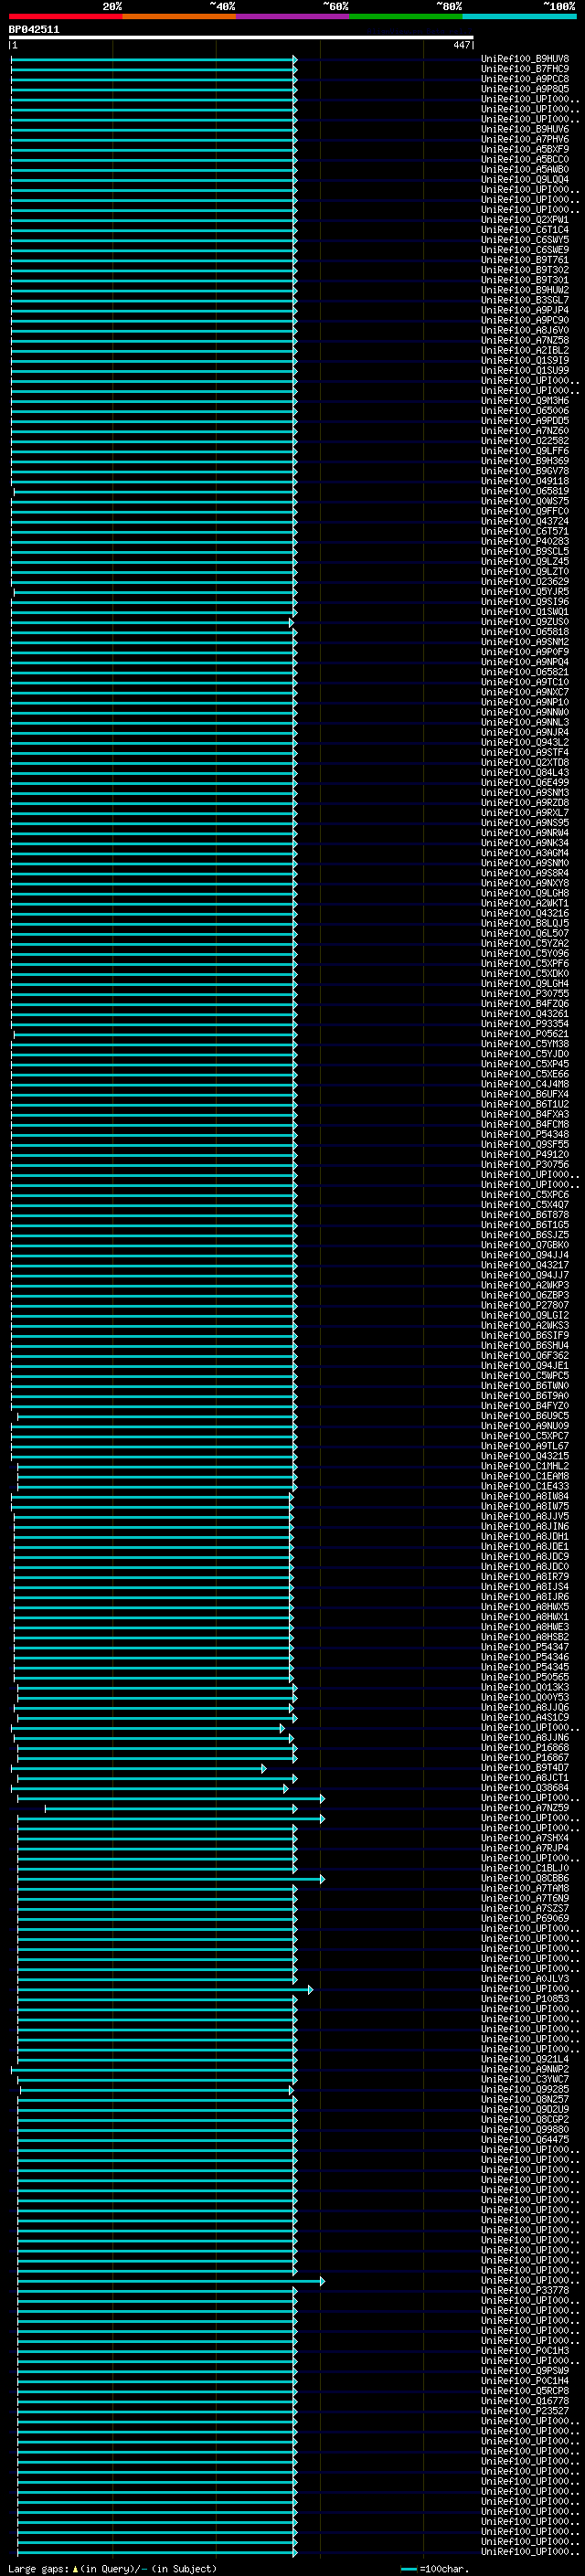This screenshot has height=2576, width=585.
Task: Open hit label UniRef100_A8JIN6
Action: coord(525,1526)
